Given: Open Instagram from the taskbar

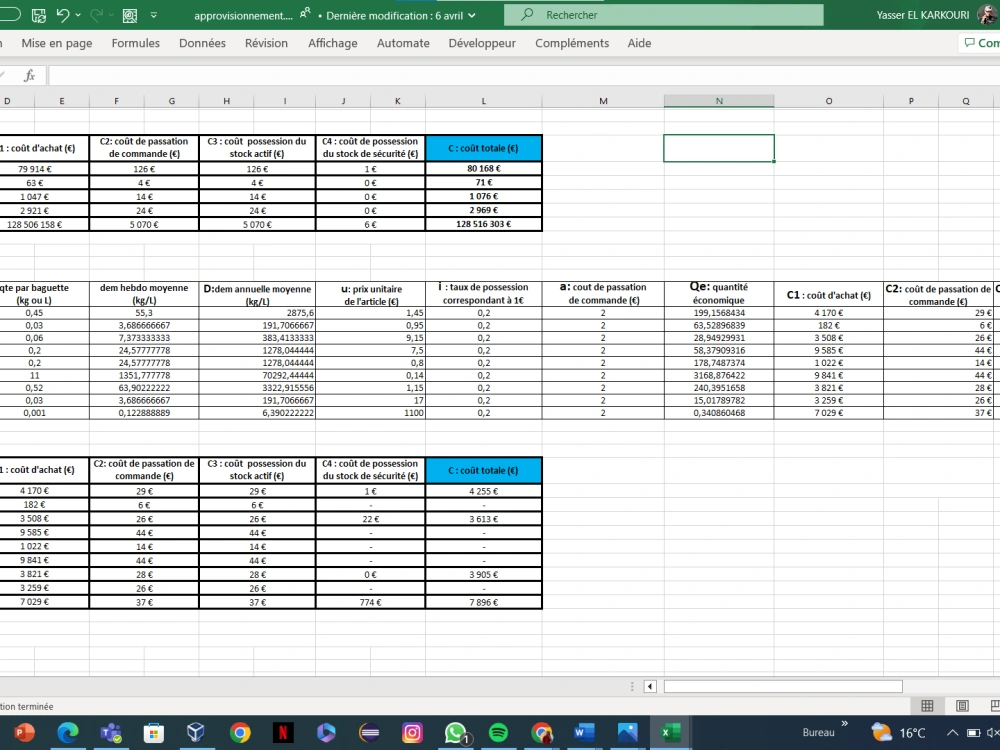Looking at the screenshot, I should [x=412, y=733].
